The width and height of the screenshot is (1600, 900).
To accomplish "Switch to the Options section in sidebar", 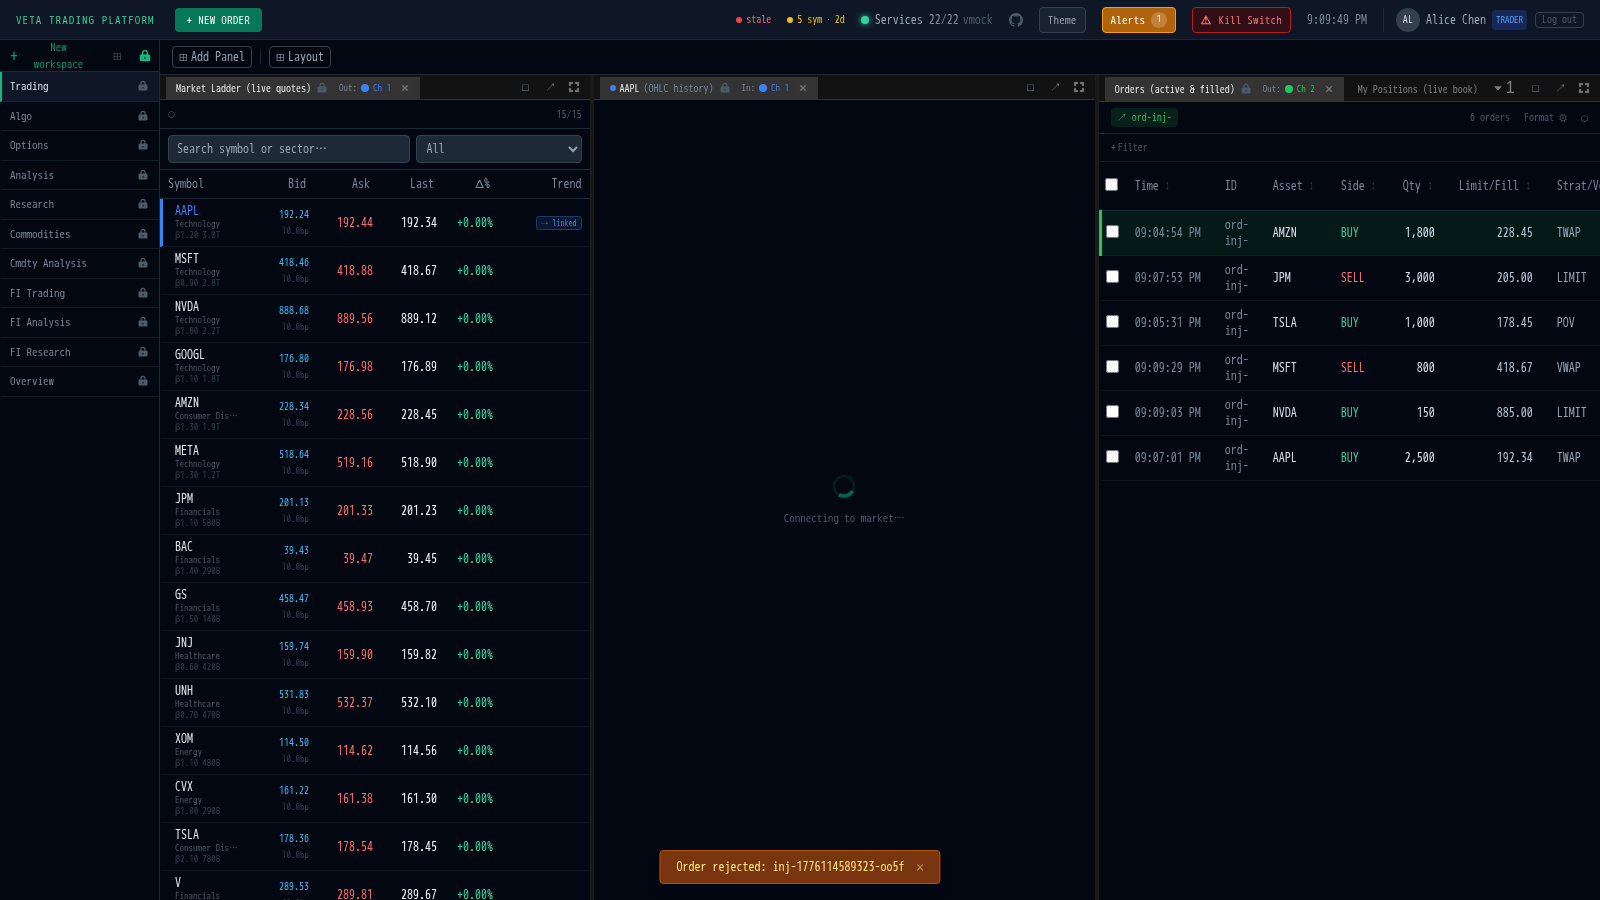I will coord(29,145).
